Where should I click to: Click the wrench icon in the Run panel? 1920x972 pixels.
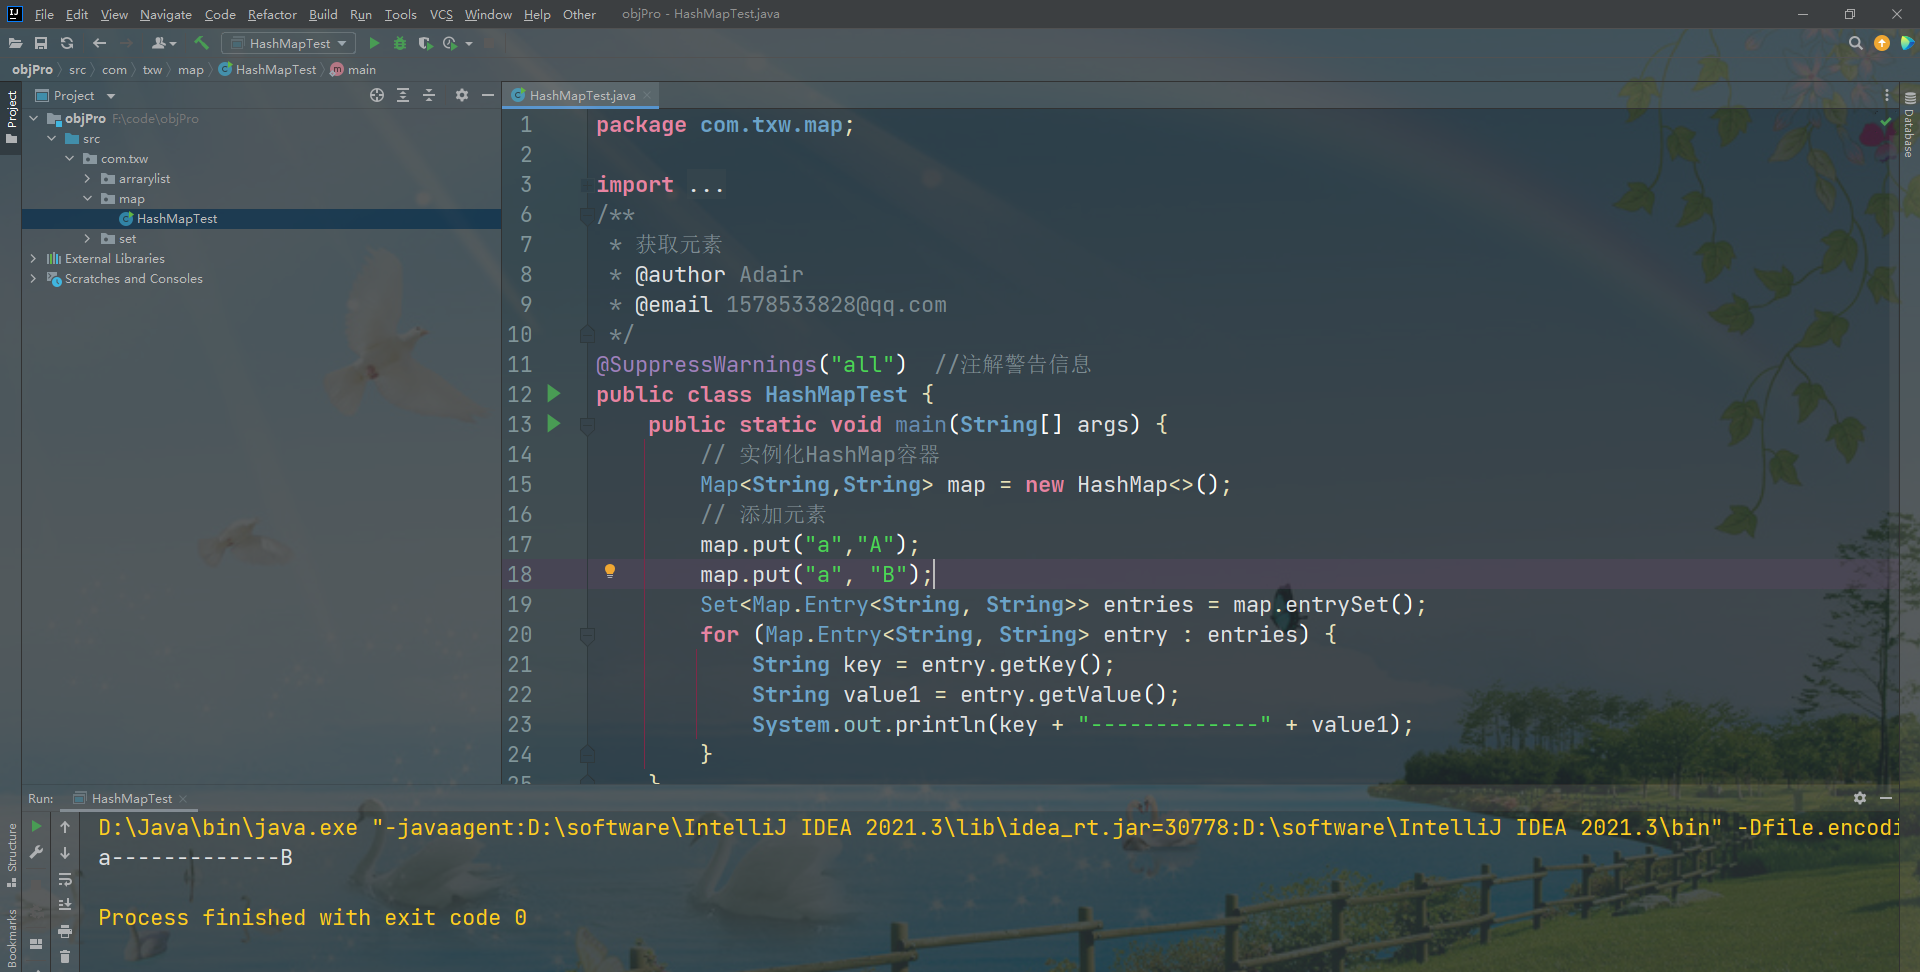click(x=37, y=852)
